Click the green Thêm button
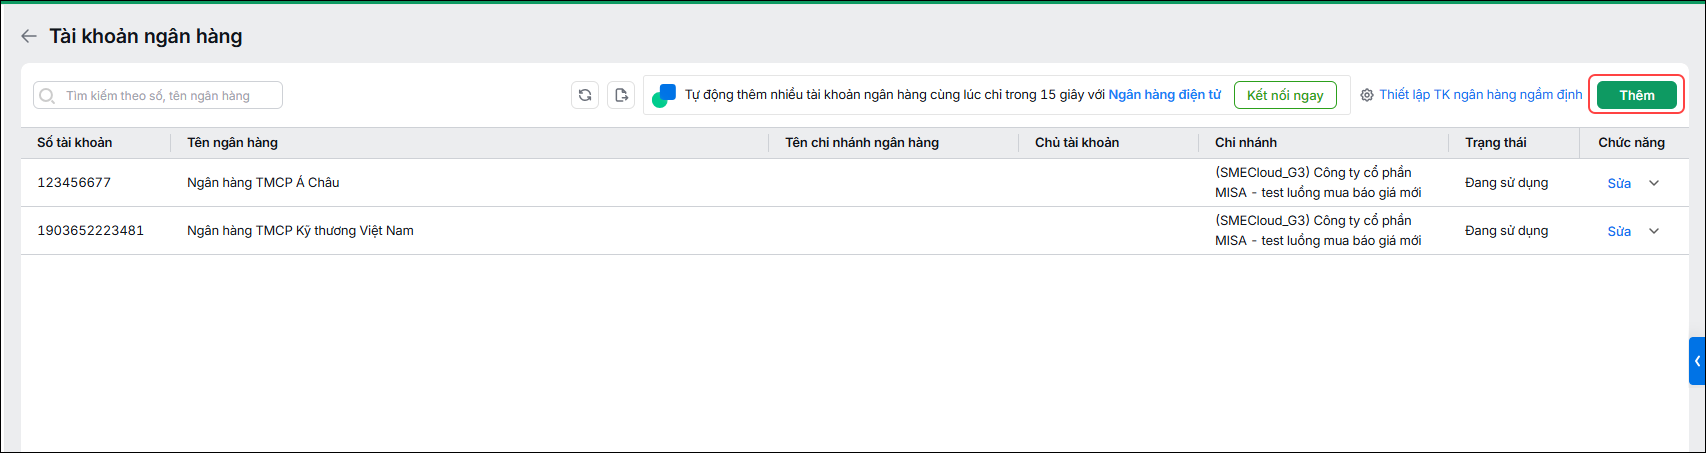Screen dimensions: 1706x453 pos(1637,95)
